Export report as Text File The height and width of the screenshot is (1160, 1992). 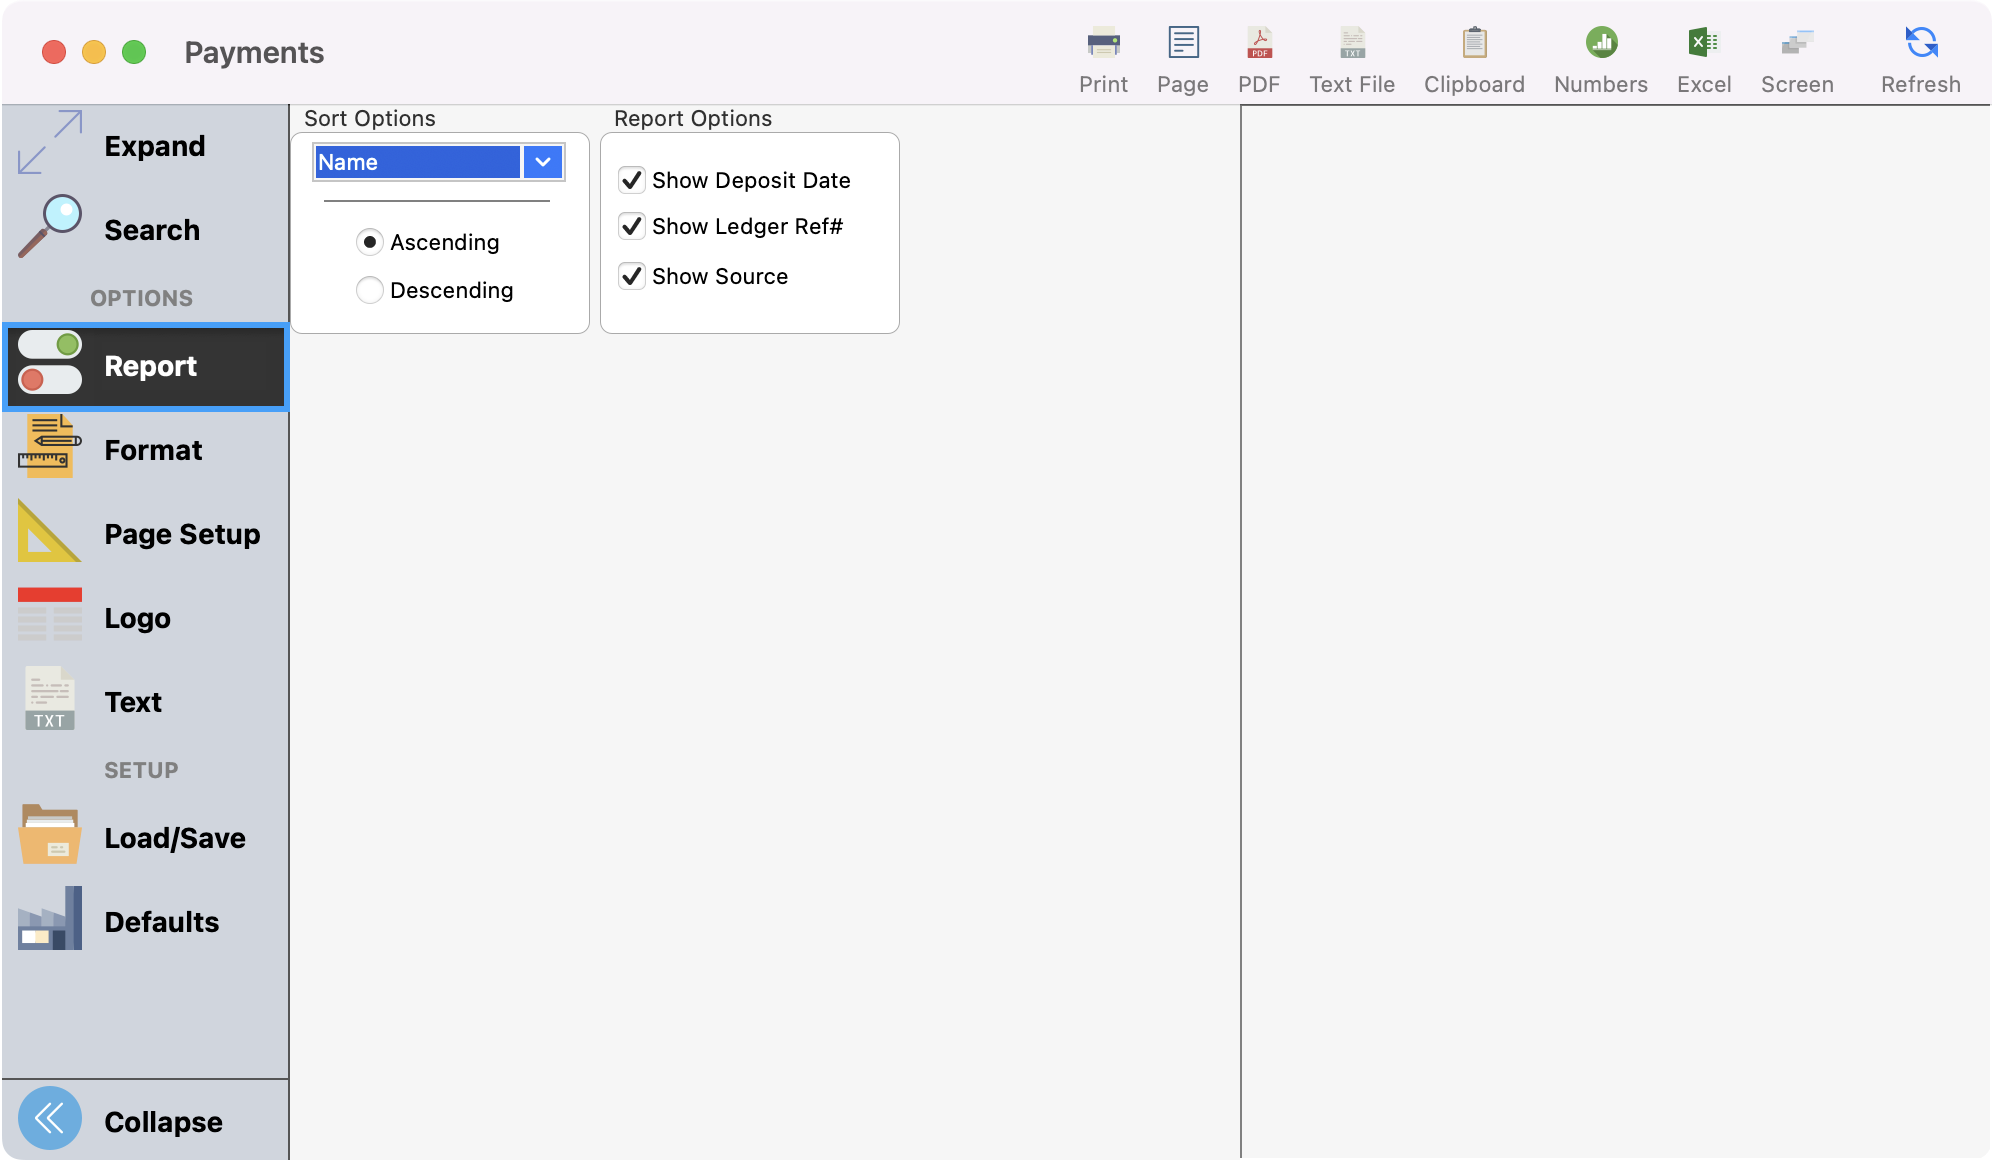(1351, 55)
